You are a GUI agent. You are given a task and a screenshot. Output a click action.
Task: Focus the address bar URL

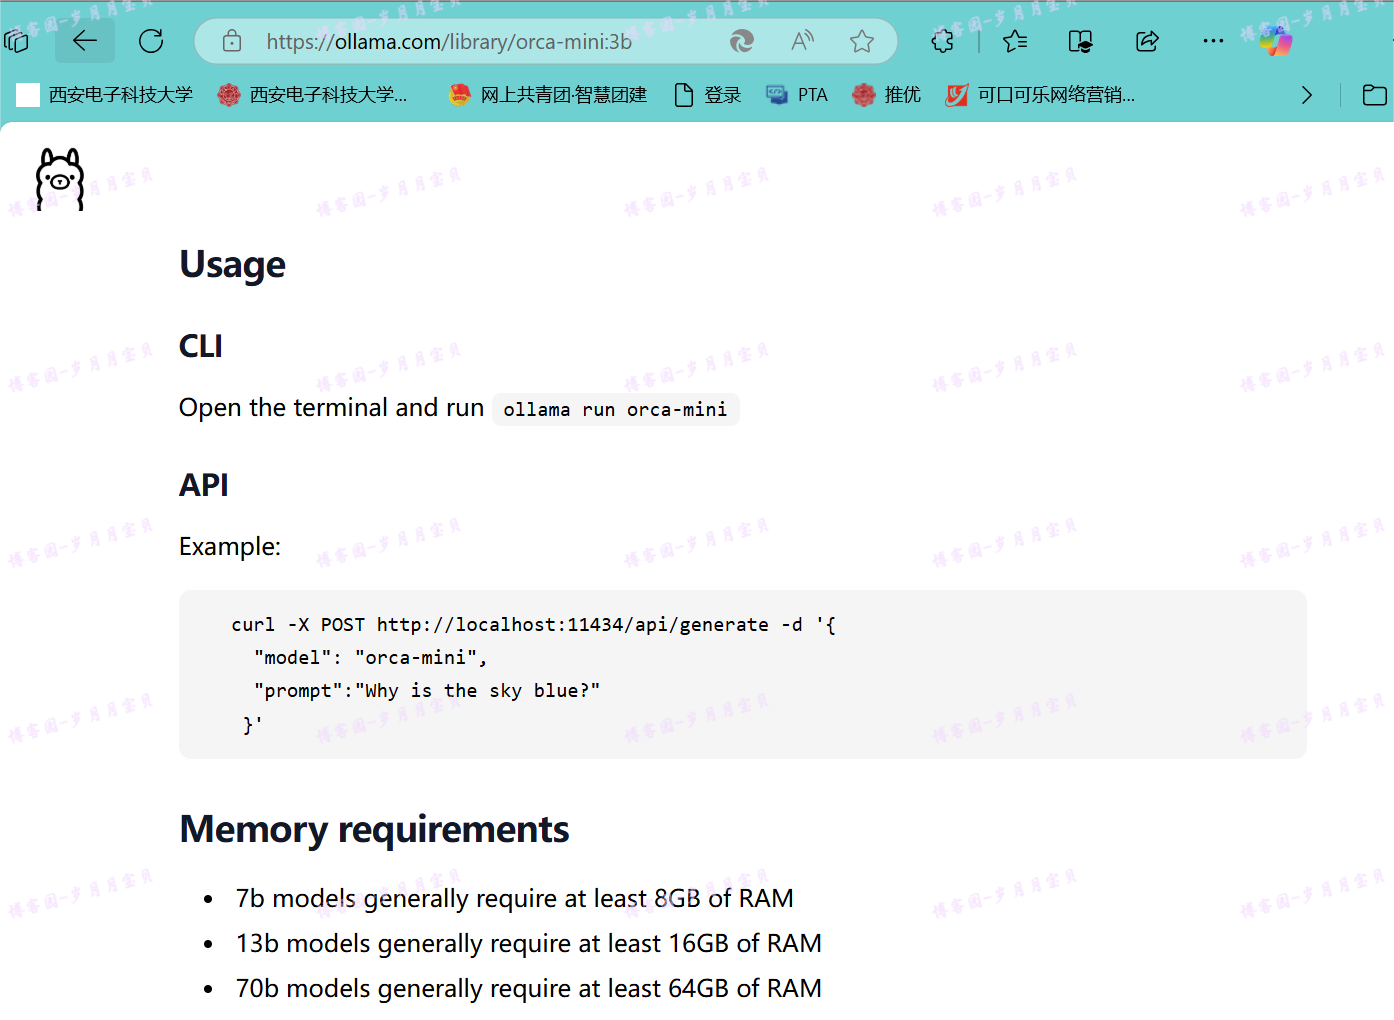tap(449, 42)
